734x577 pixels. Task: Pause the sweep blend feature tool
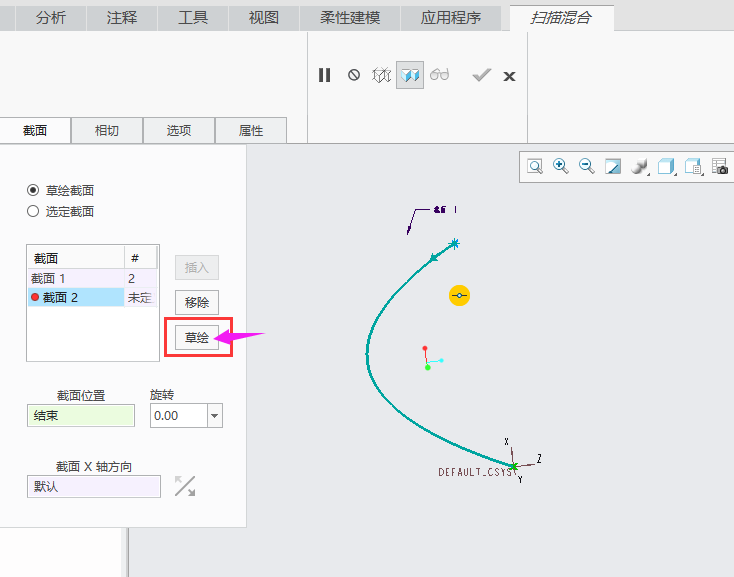coord(324,75)
